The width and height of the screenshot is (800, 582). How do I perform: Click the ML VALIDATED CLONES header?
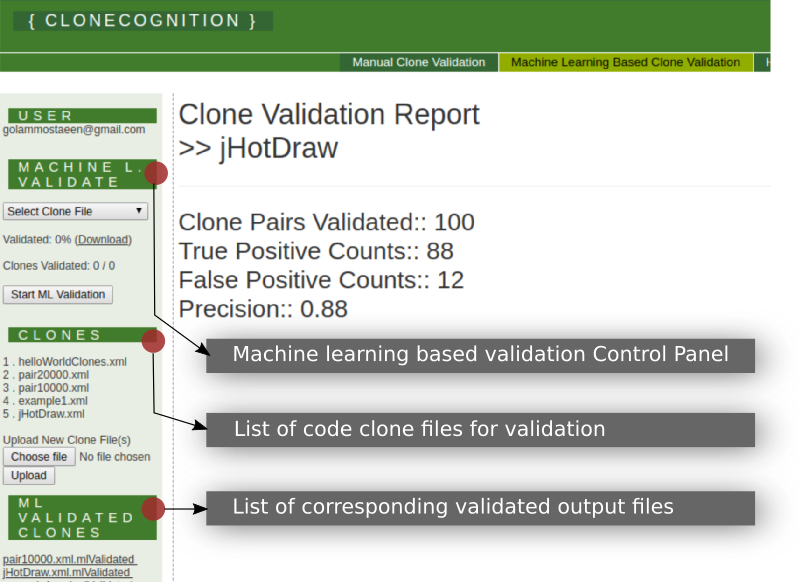coord(82,518)
